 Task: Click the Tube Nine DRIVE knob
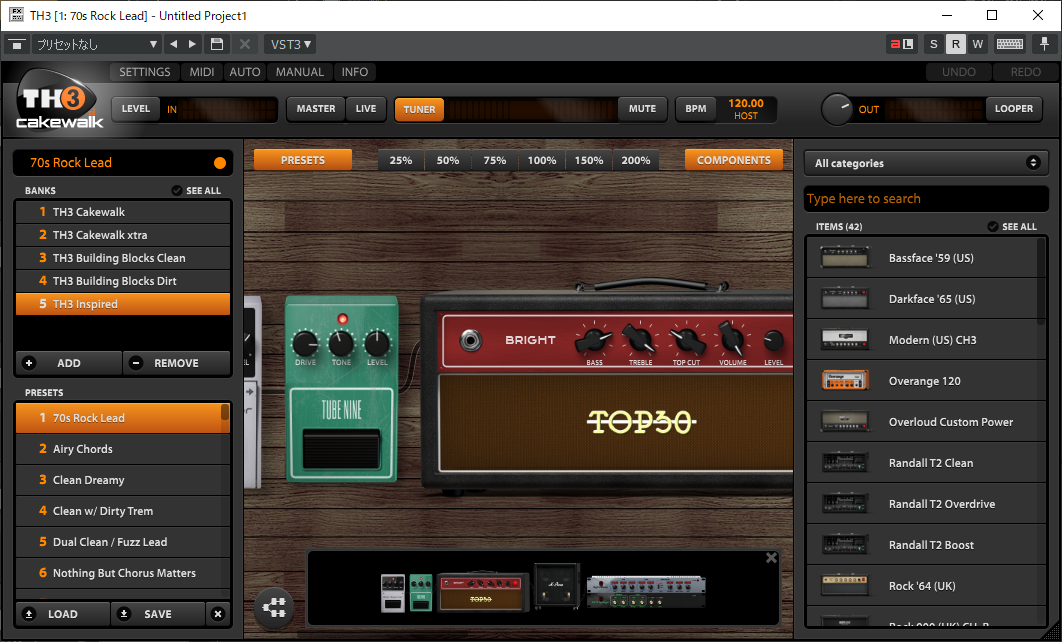305,343
